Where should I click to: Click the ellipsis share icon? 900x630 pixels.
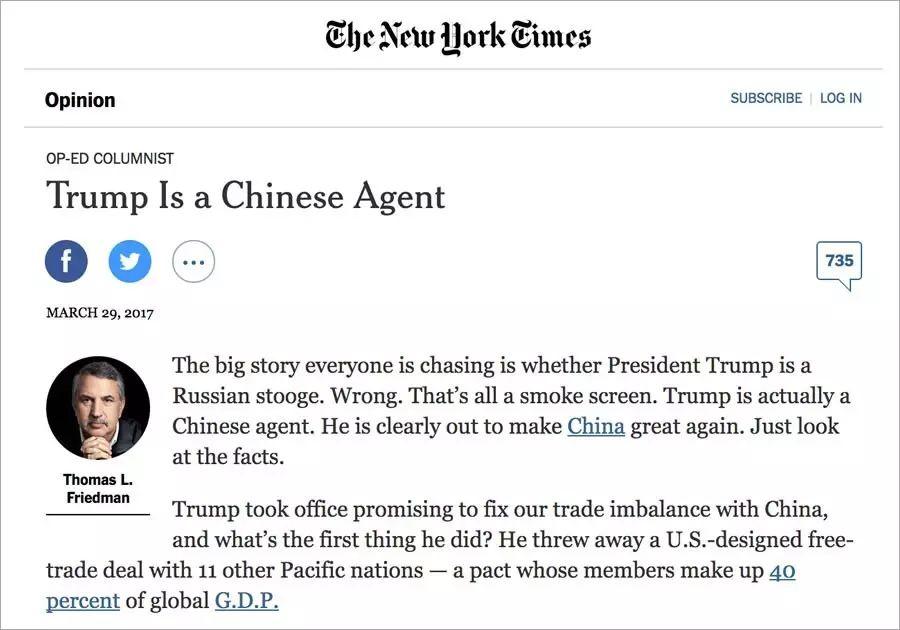click(x=193, y=261)
